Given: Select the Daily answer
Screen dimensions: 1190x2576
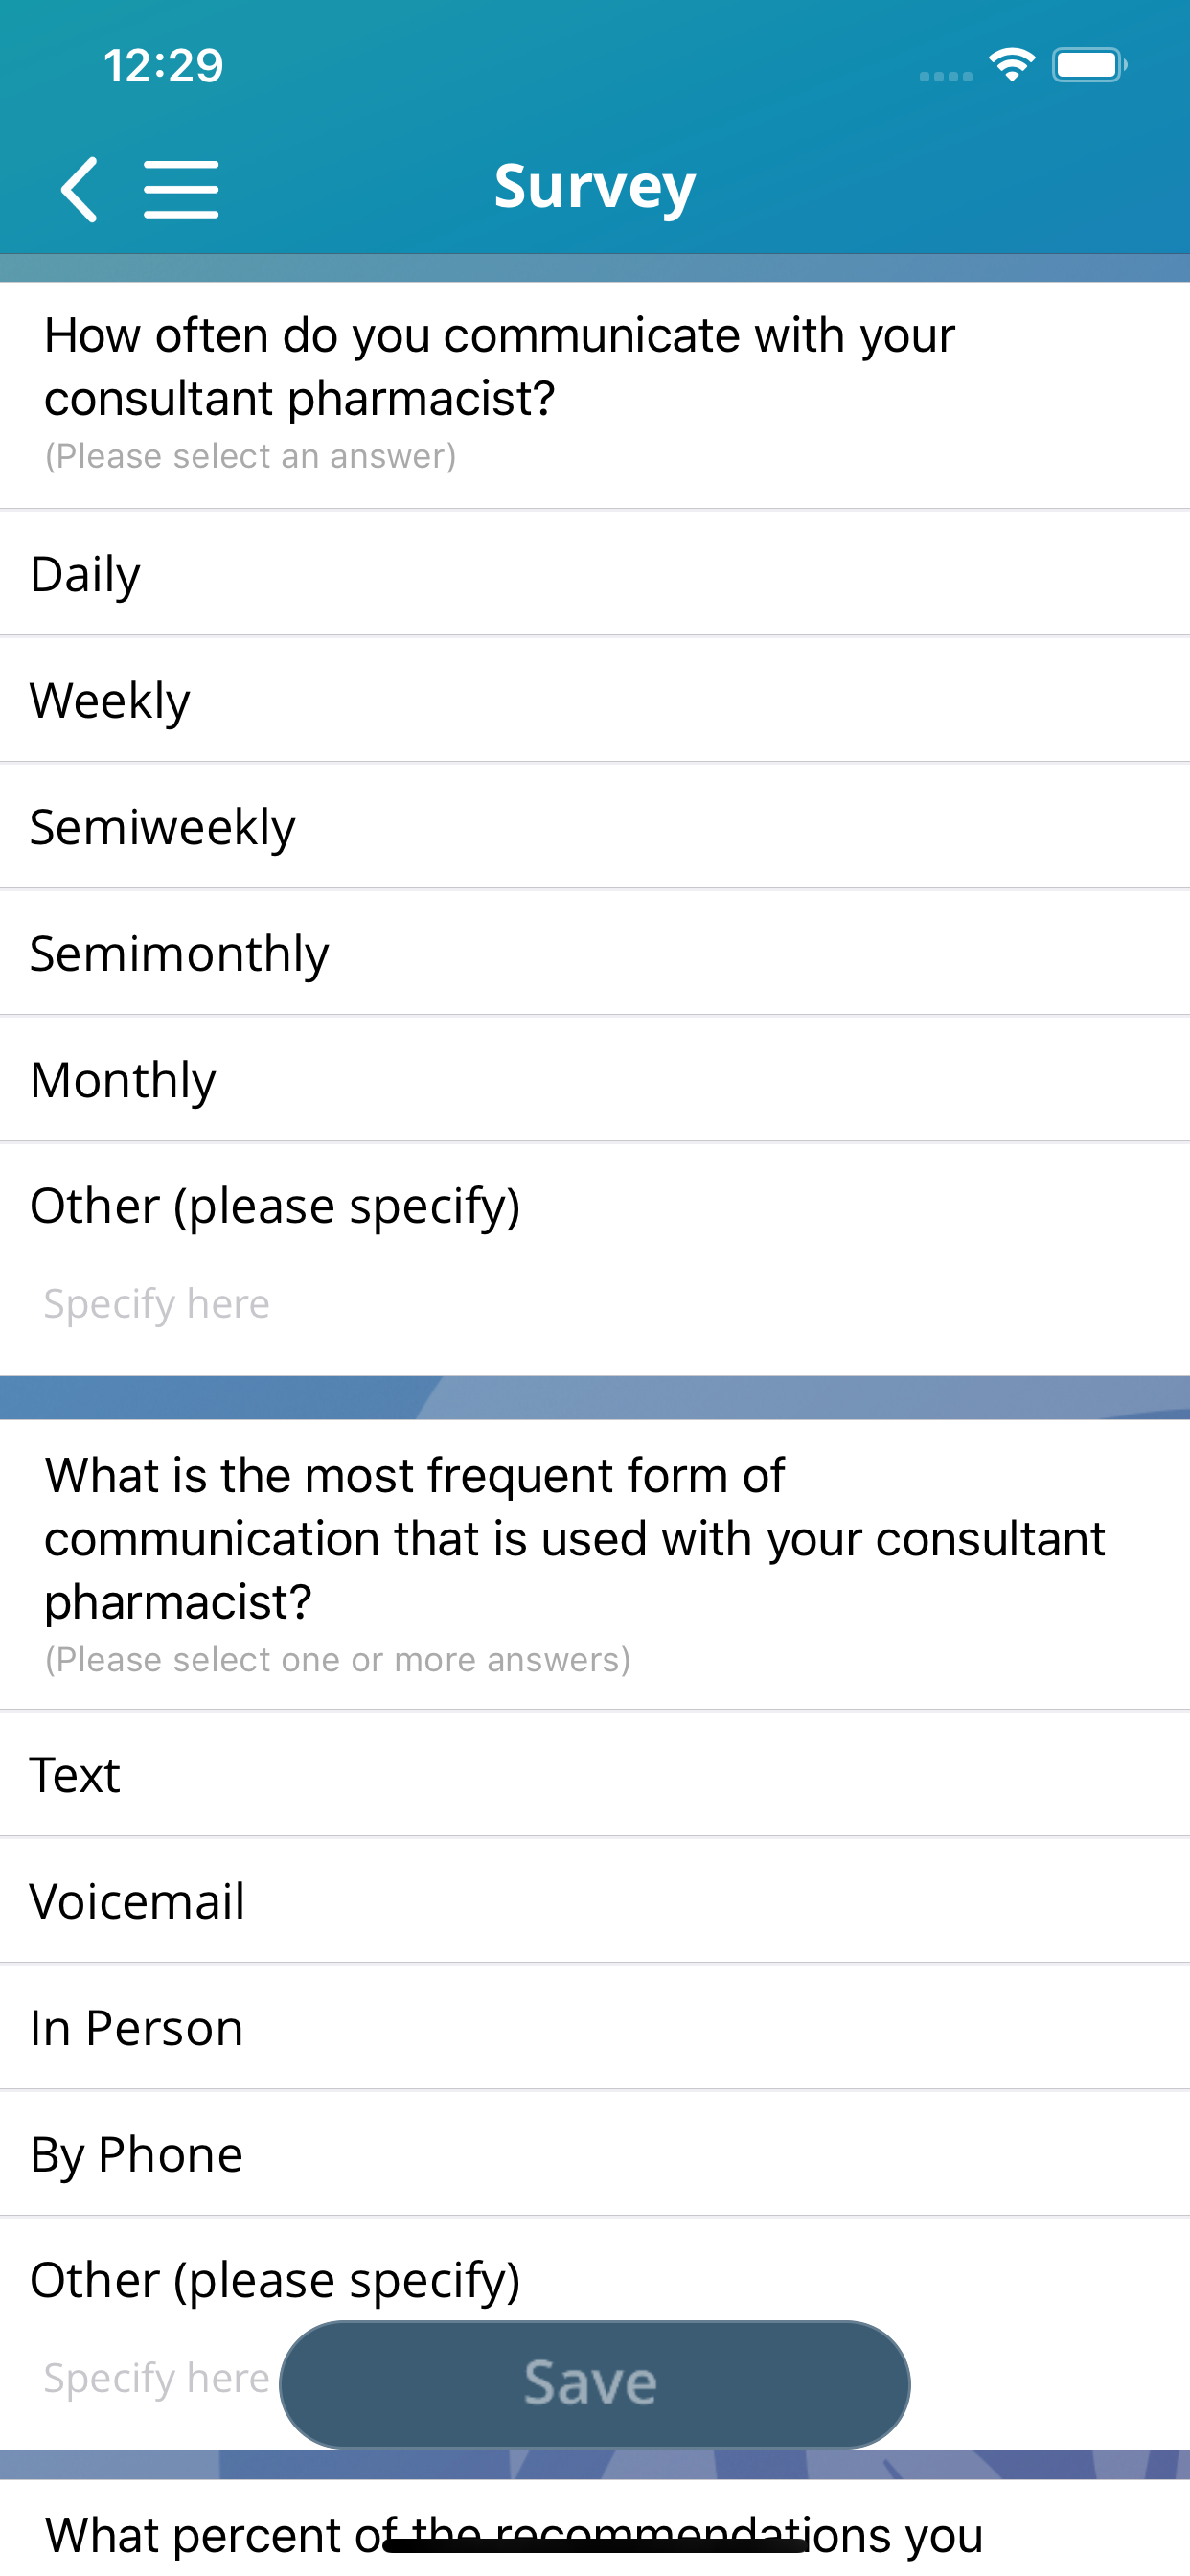Looking at the screenshot, I should pos(595,574).
